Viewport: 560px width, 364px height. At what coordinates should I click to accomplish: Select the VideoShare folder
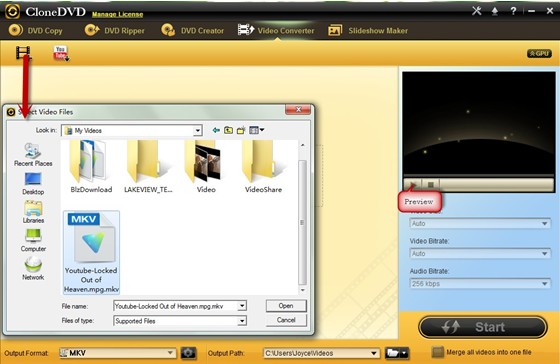263,167
